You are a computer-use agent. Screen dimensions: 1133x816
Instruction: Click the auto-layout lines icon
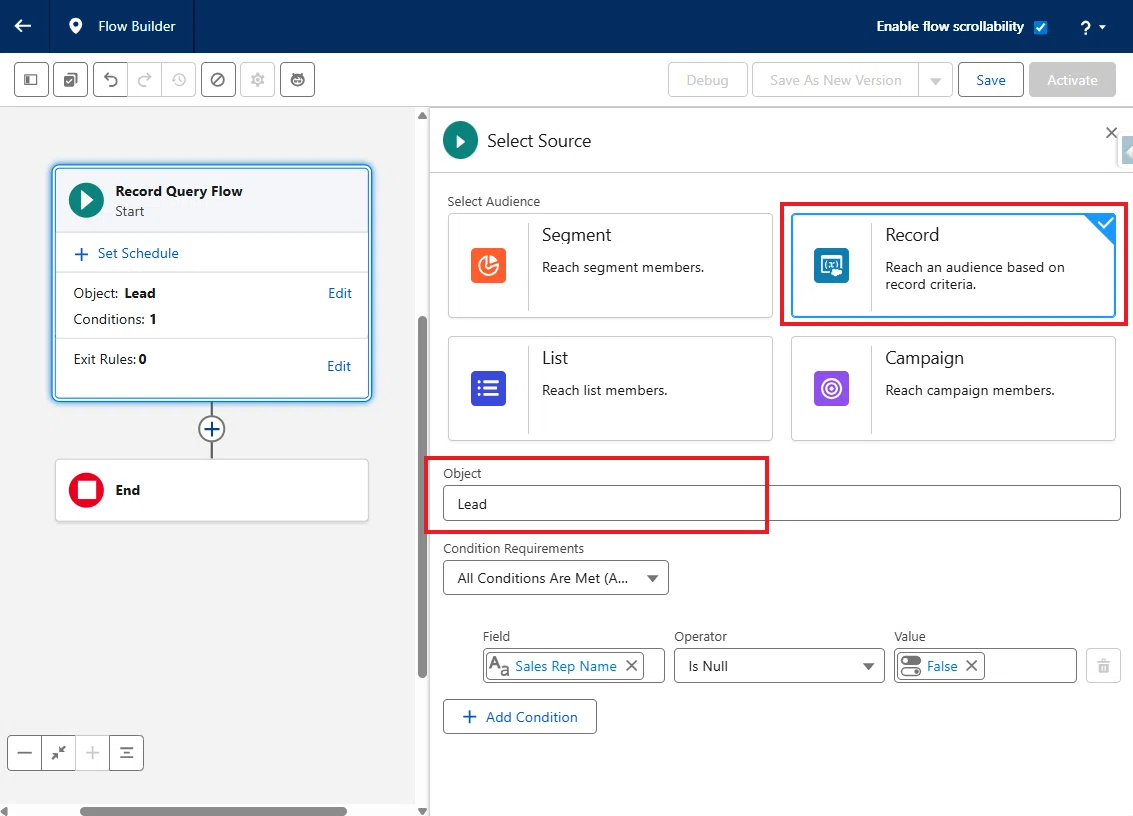tap(126, 753)
